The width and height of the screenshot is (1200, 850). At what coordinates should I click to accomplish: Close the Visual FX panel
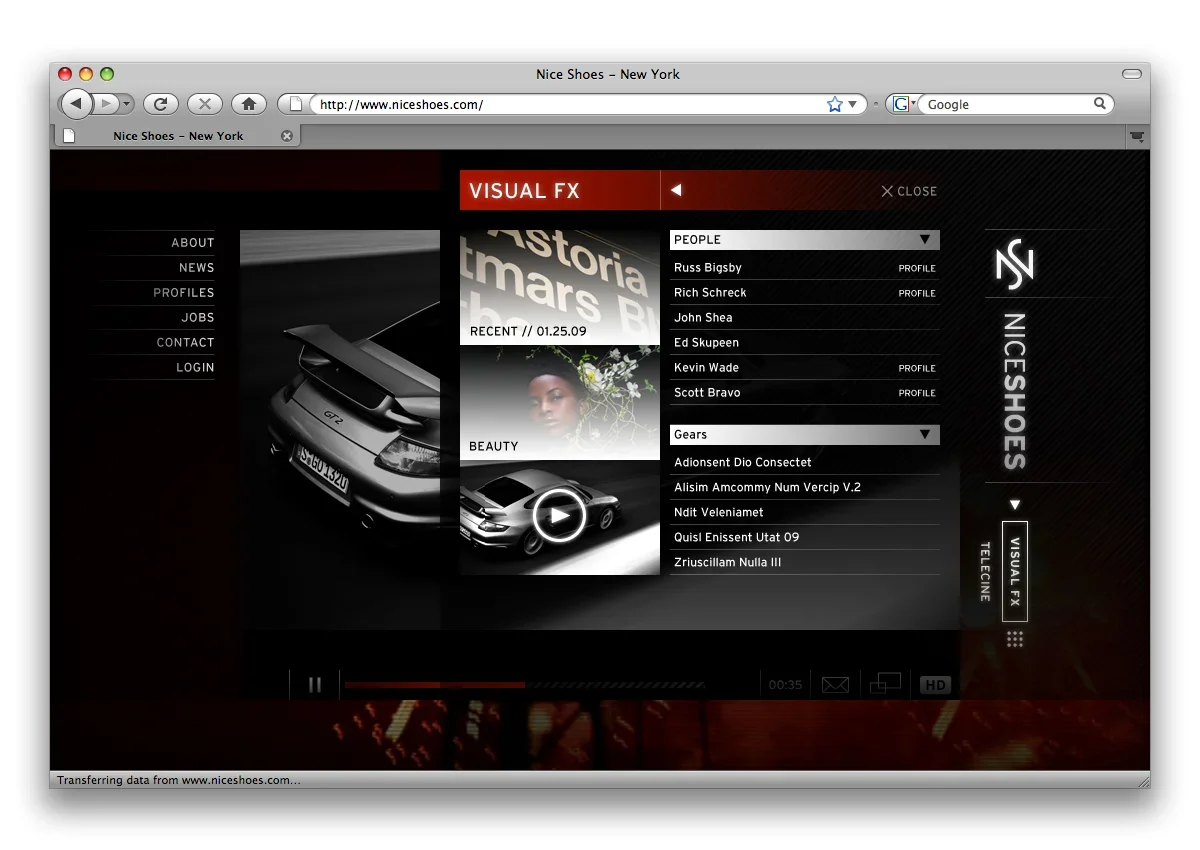(x=908, y=191)
